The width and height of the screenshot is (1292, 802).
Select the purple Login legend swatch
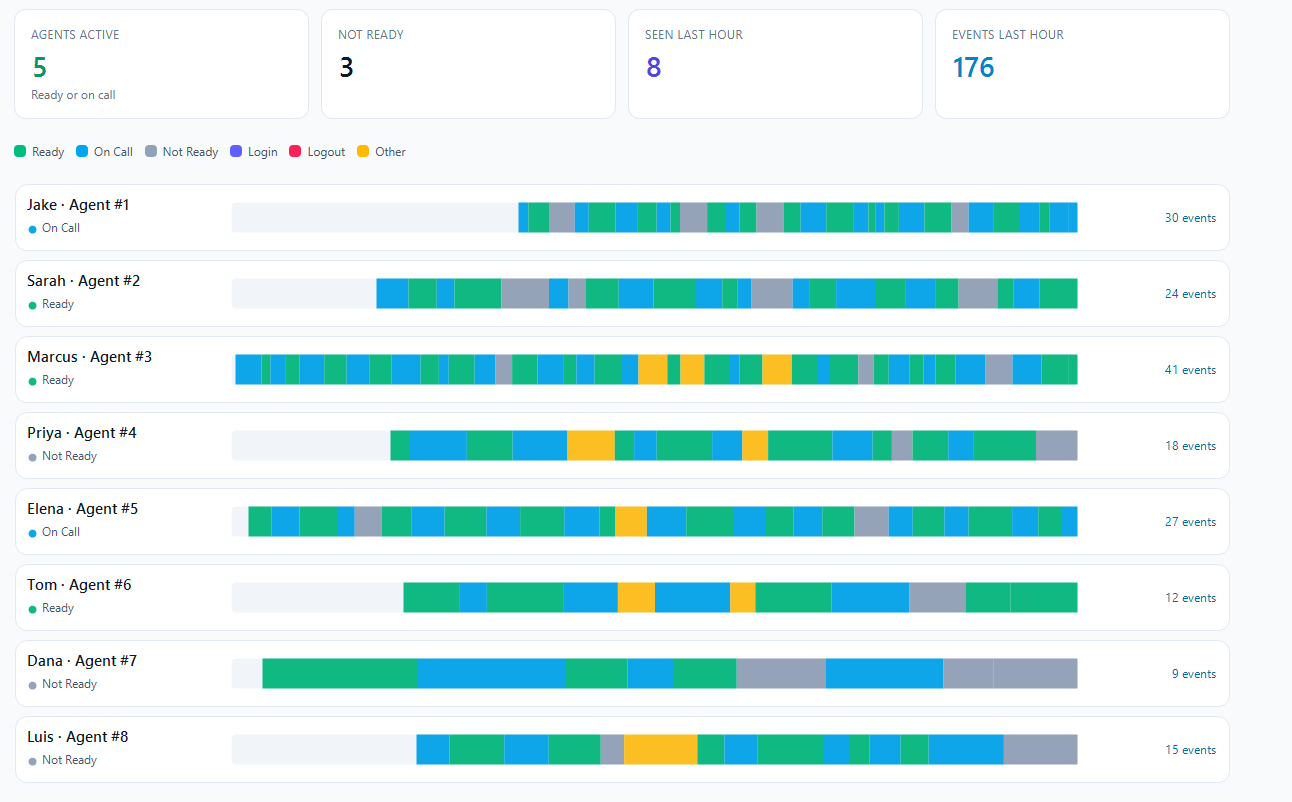[236, 152]
